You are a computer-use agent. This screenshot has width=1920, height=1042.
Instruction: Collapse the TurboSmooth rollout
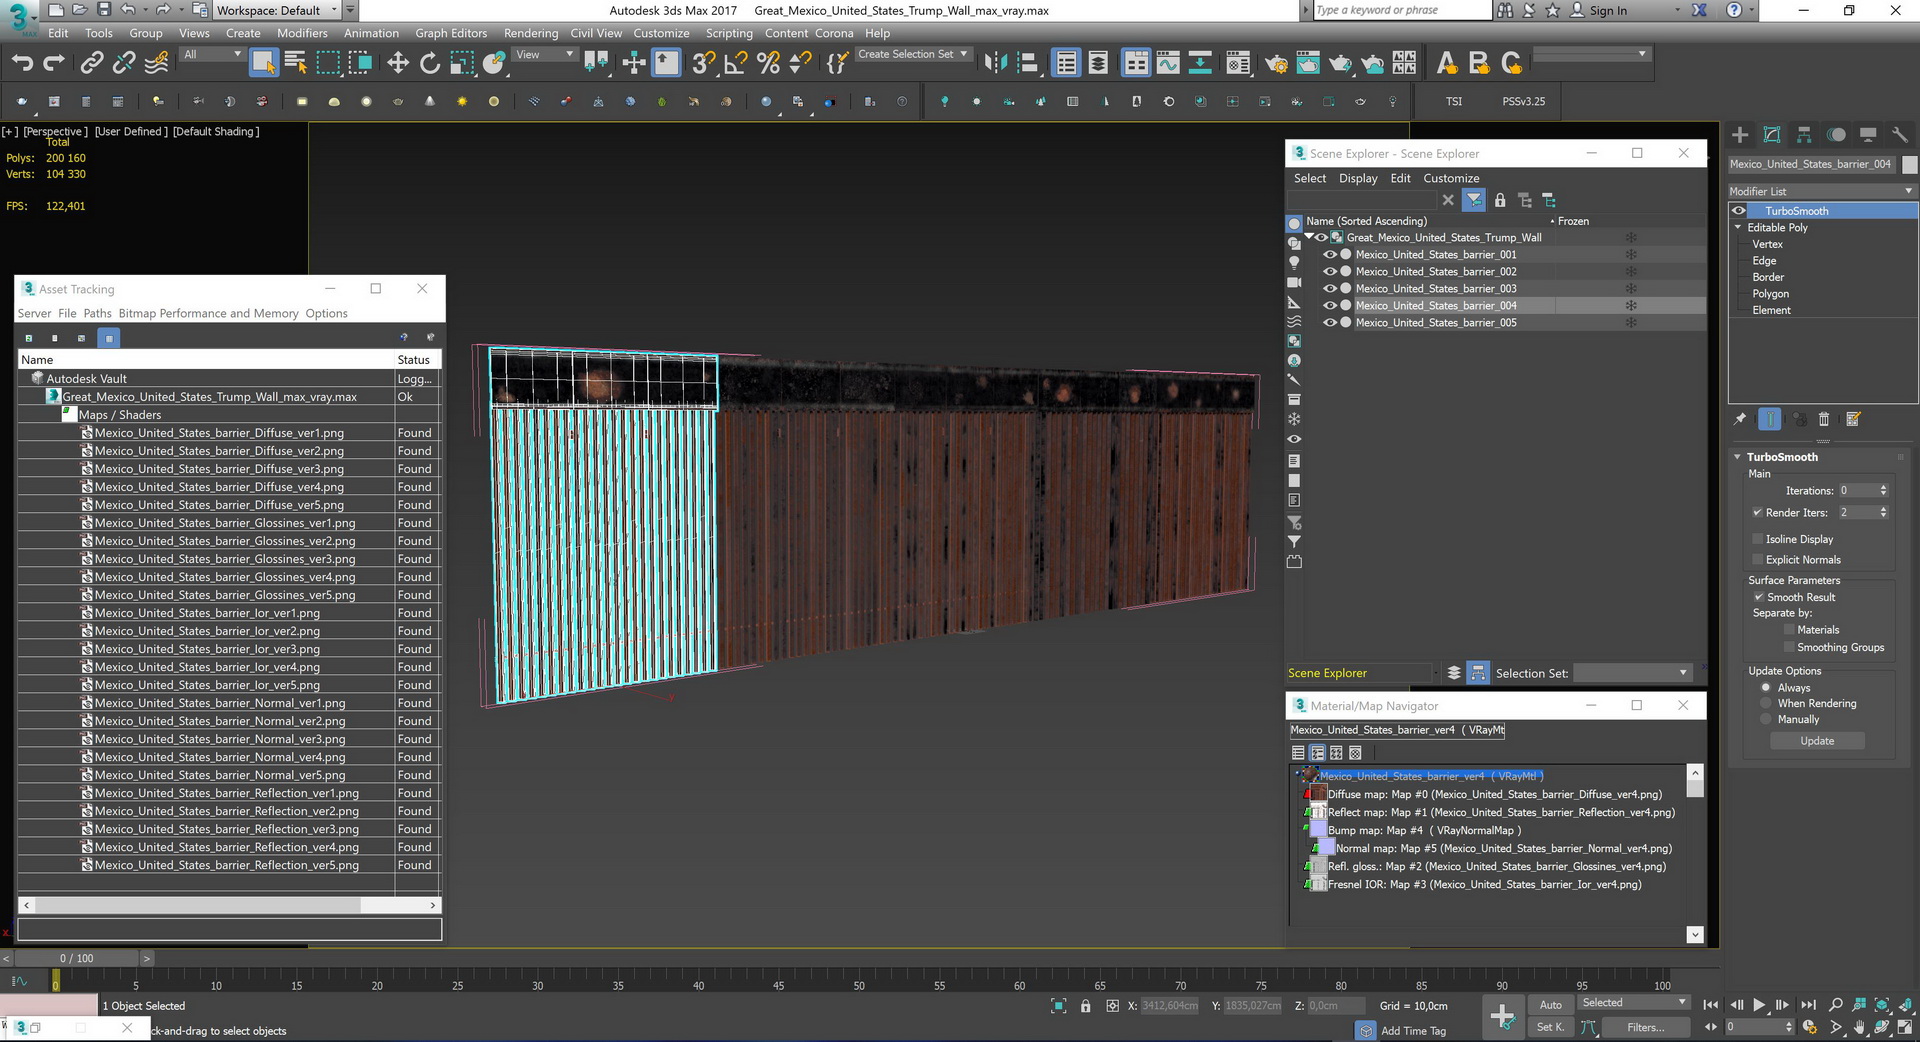click(x=1738, y=457)
